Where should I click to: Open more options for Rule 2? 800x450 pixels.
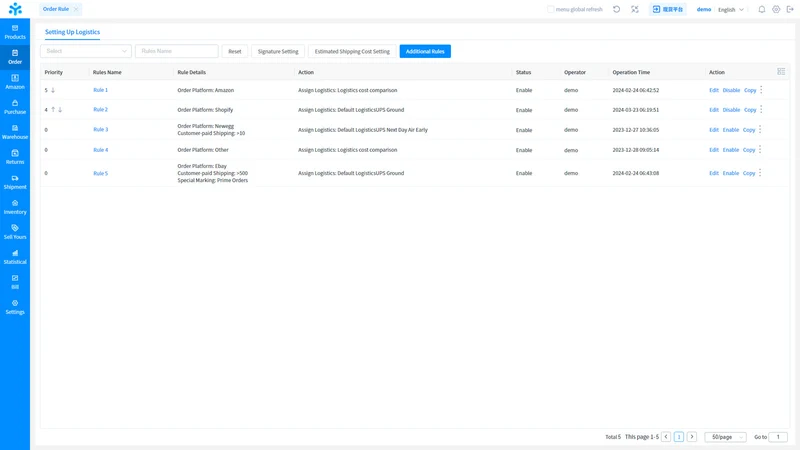pyautogui.click(x=761, y=110)
